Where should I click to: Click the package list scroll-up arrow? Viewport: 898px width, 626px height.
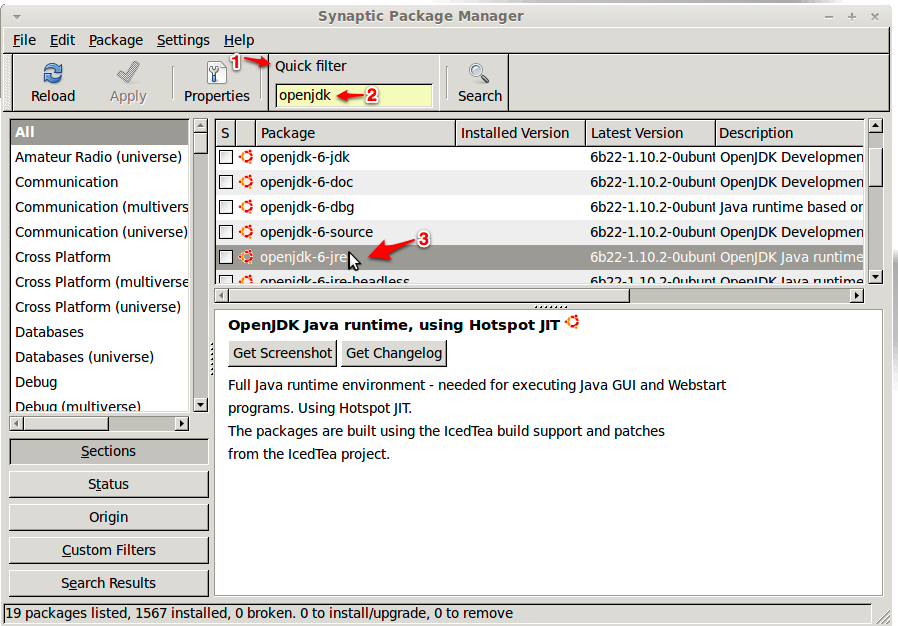pyautogui.click(x=875, y=125)
